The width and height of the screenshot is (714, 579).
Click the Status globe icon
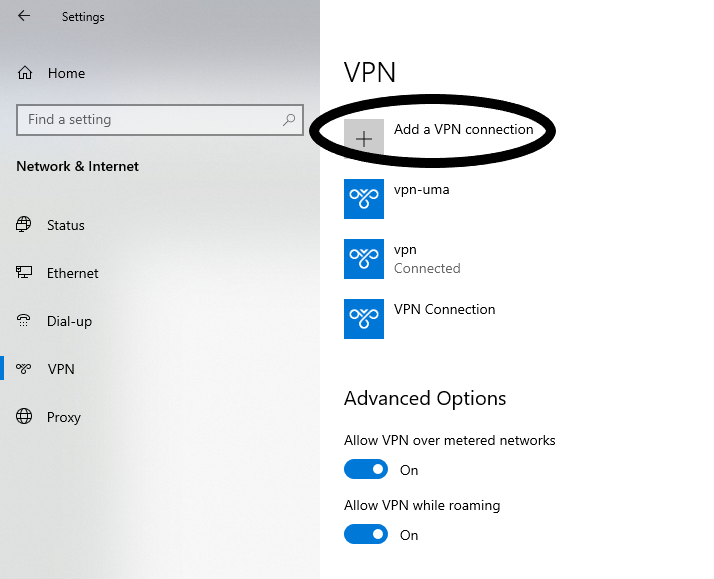tap(24, 225)
